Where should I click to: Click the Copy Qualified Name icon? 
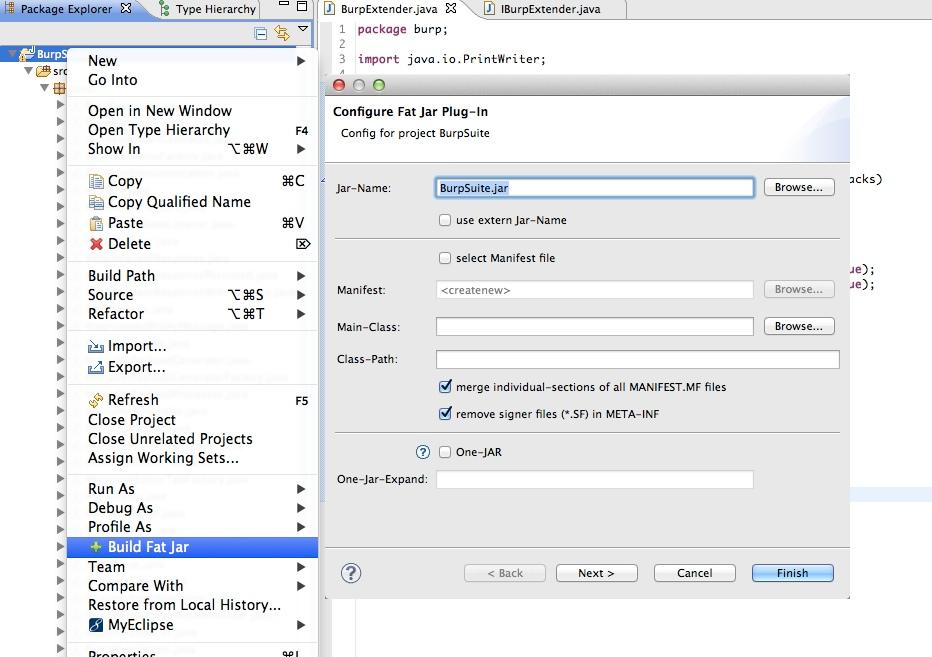tap(96, 202)
